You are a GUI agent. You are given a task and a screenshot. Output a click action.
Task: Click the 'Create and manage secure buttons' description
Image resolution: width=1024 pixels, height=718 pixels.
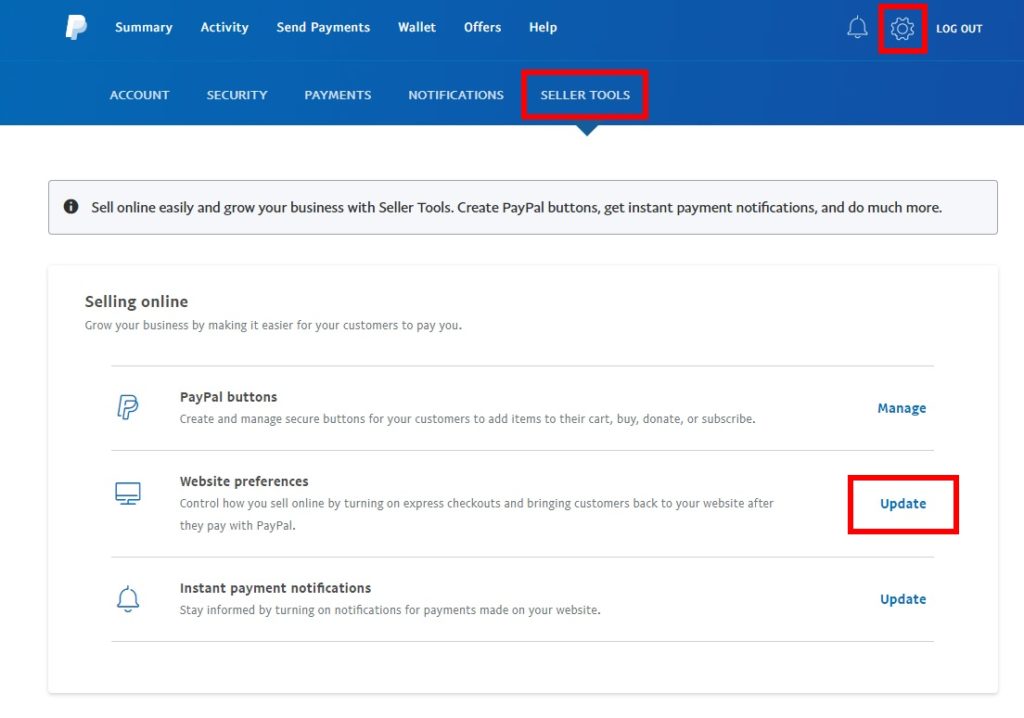click(x=468, y=419)
